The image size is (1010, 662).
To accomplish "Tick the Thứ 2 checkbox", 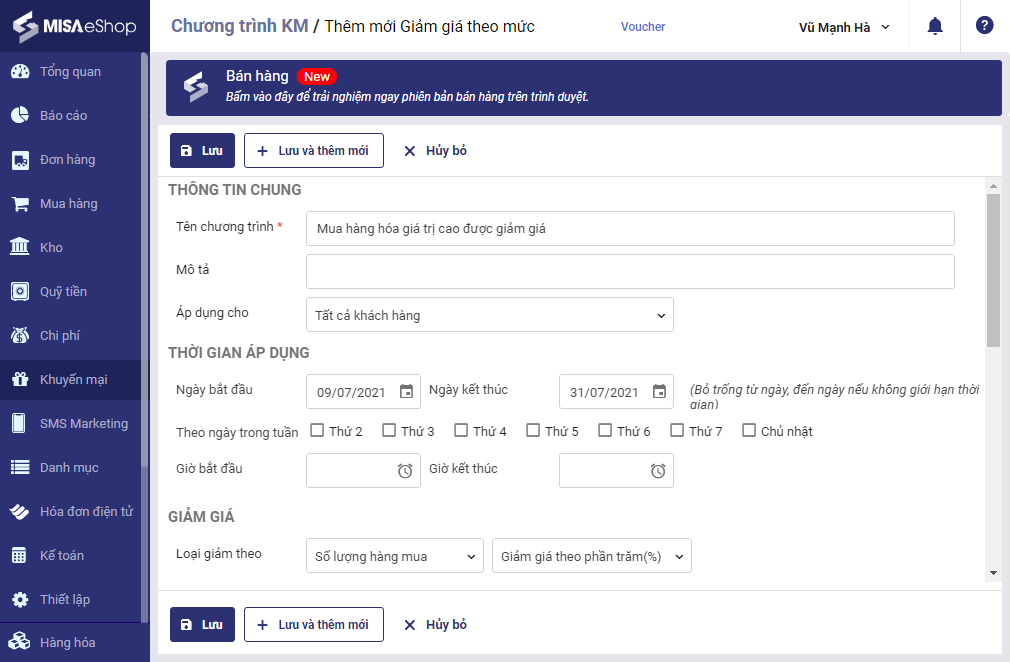I will (317, 430).
